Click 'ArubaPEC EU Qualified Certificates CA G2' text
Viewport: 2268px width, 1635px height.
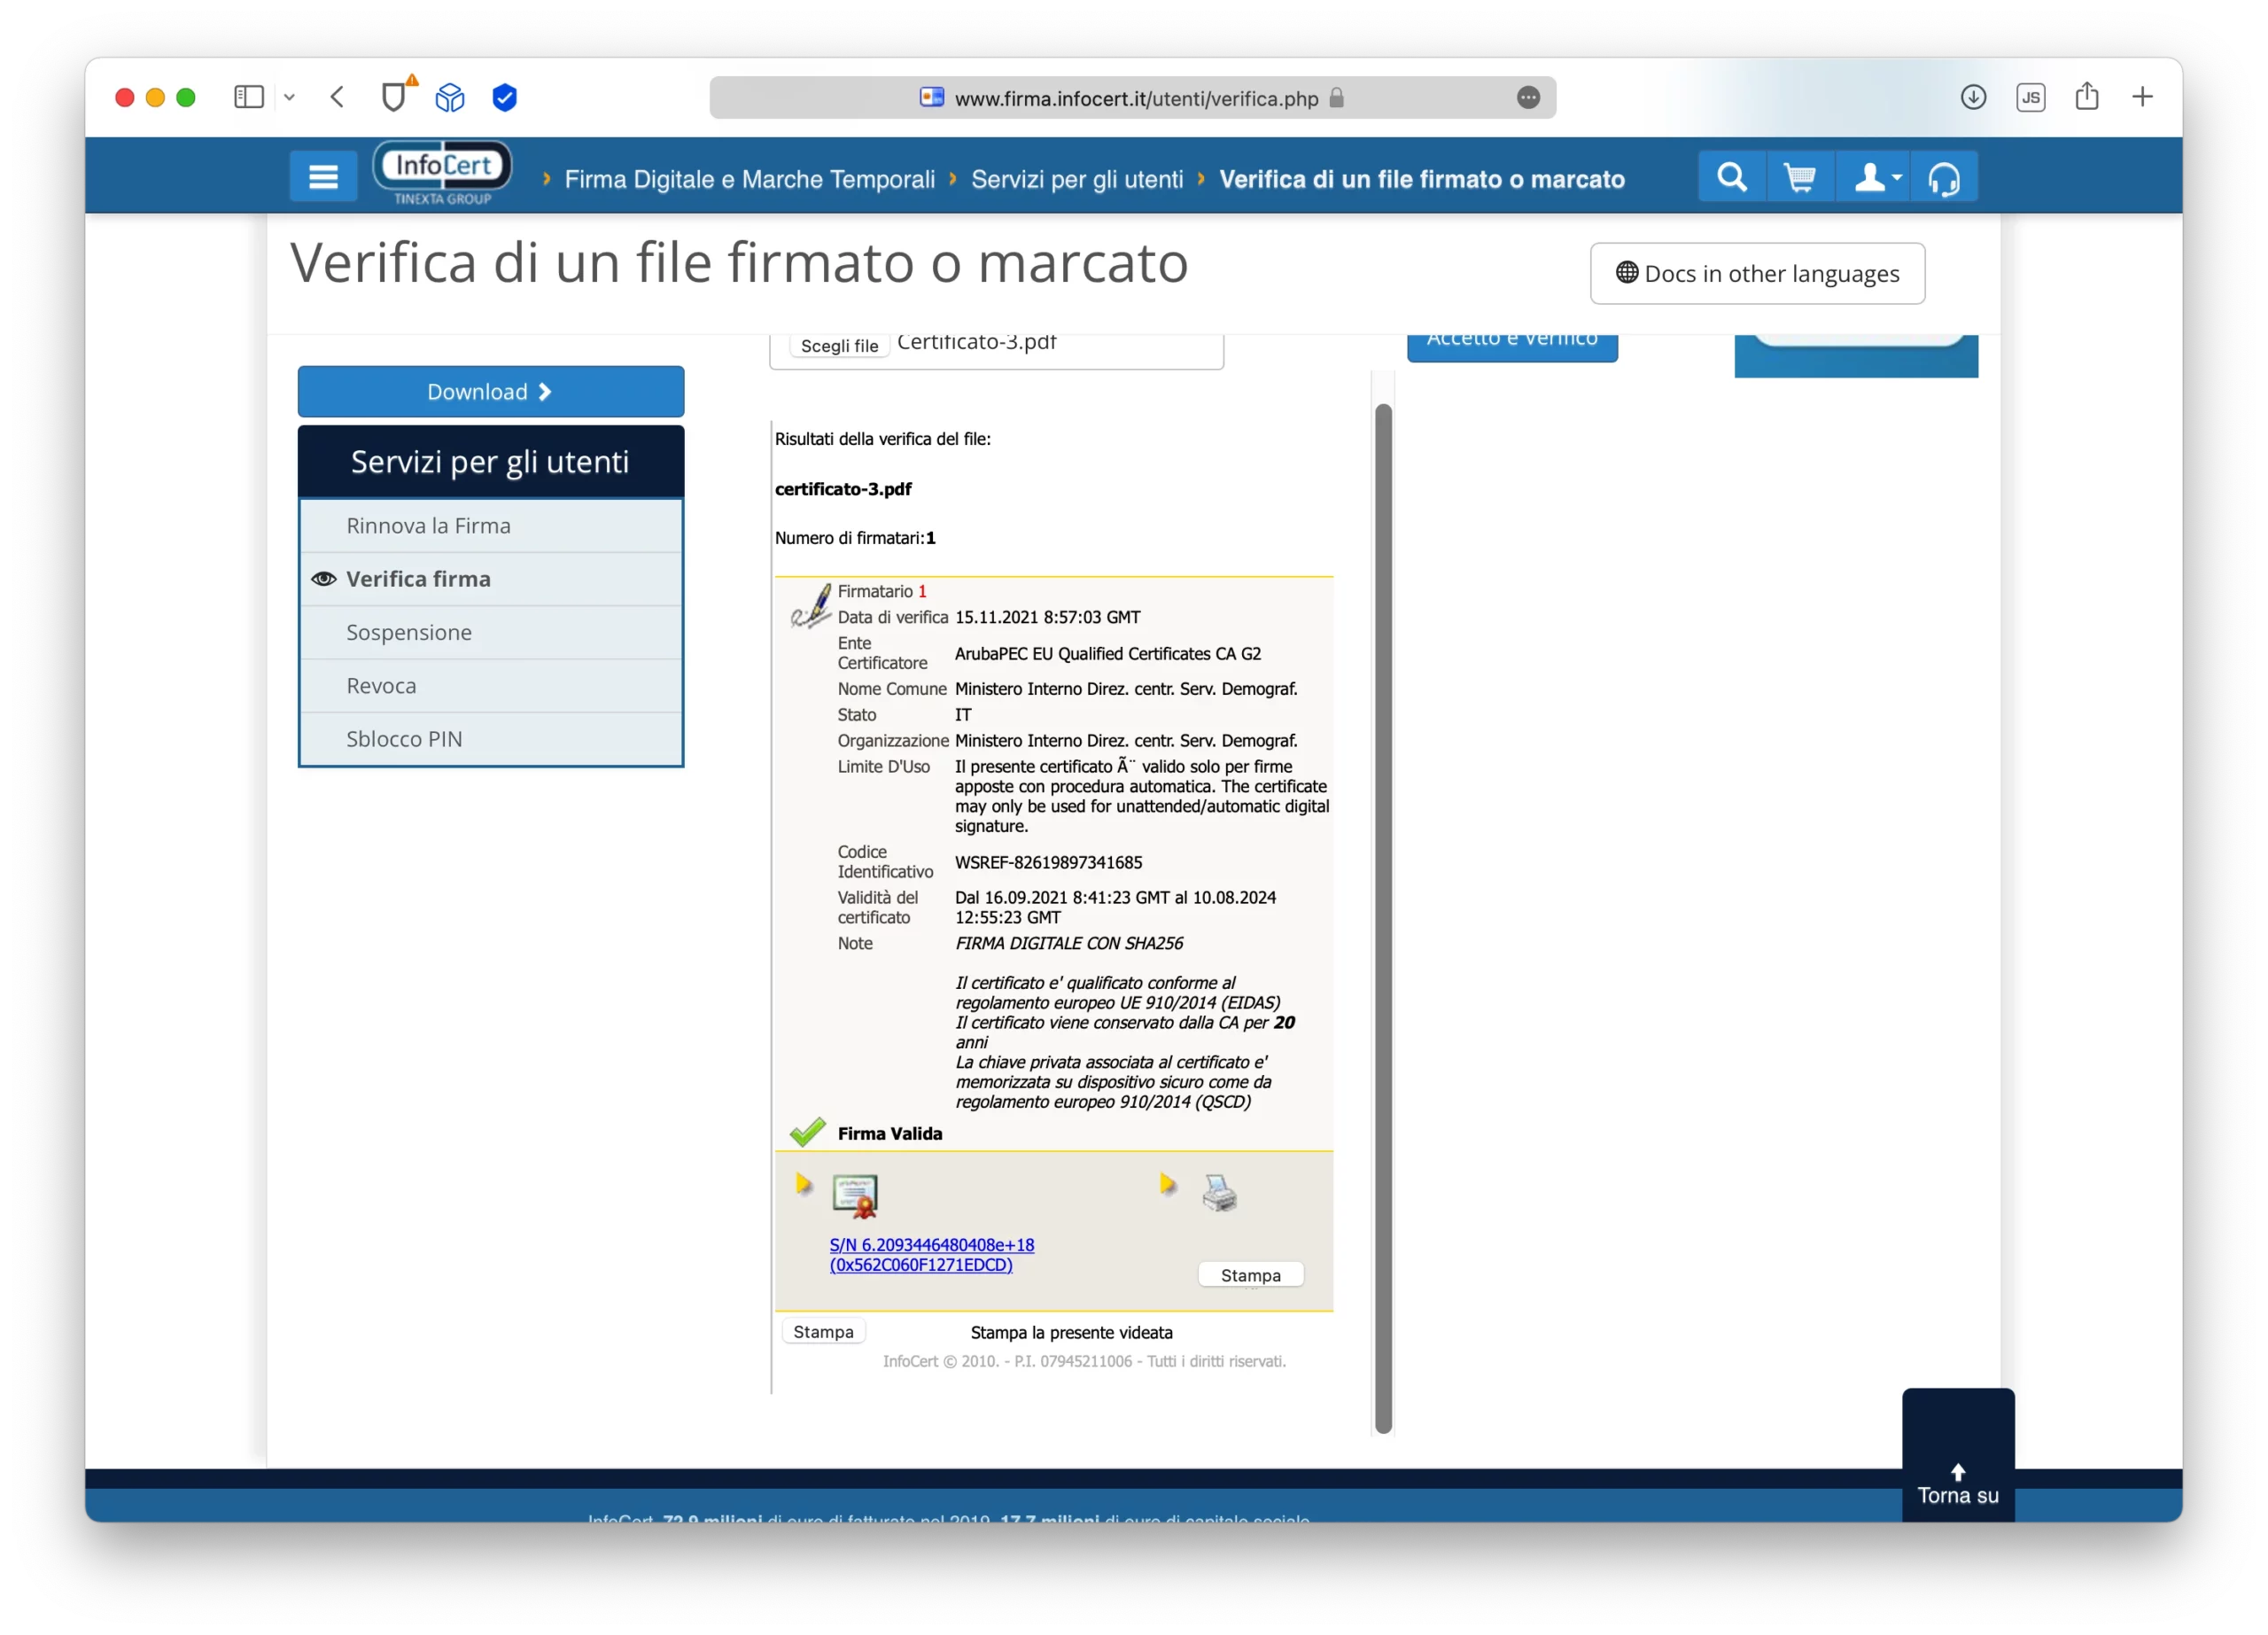coord(1107,653)
